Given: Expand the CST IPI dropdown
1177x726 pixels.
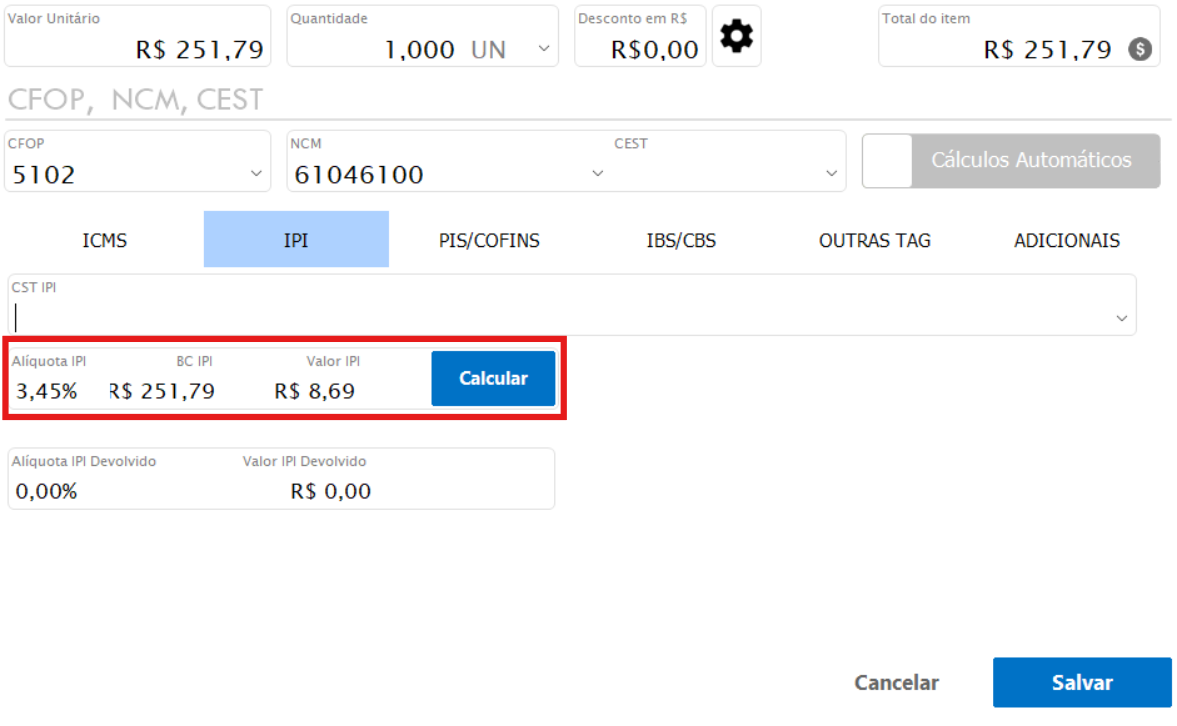Looking at the screenshot, I should pos(1122,319).
